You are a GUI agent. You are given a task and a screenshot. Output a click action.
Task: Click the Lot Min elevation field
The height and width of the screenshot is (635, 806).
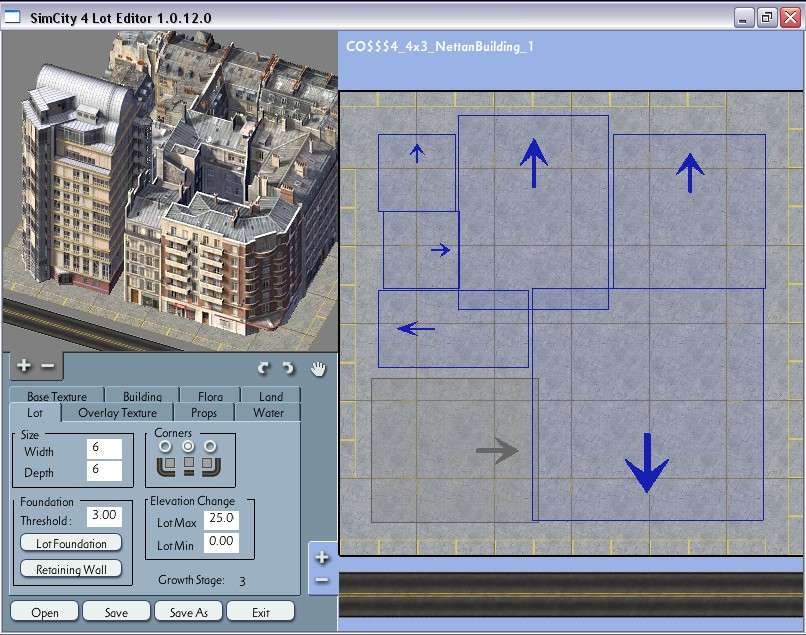coord(221,542)
